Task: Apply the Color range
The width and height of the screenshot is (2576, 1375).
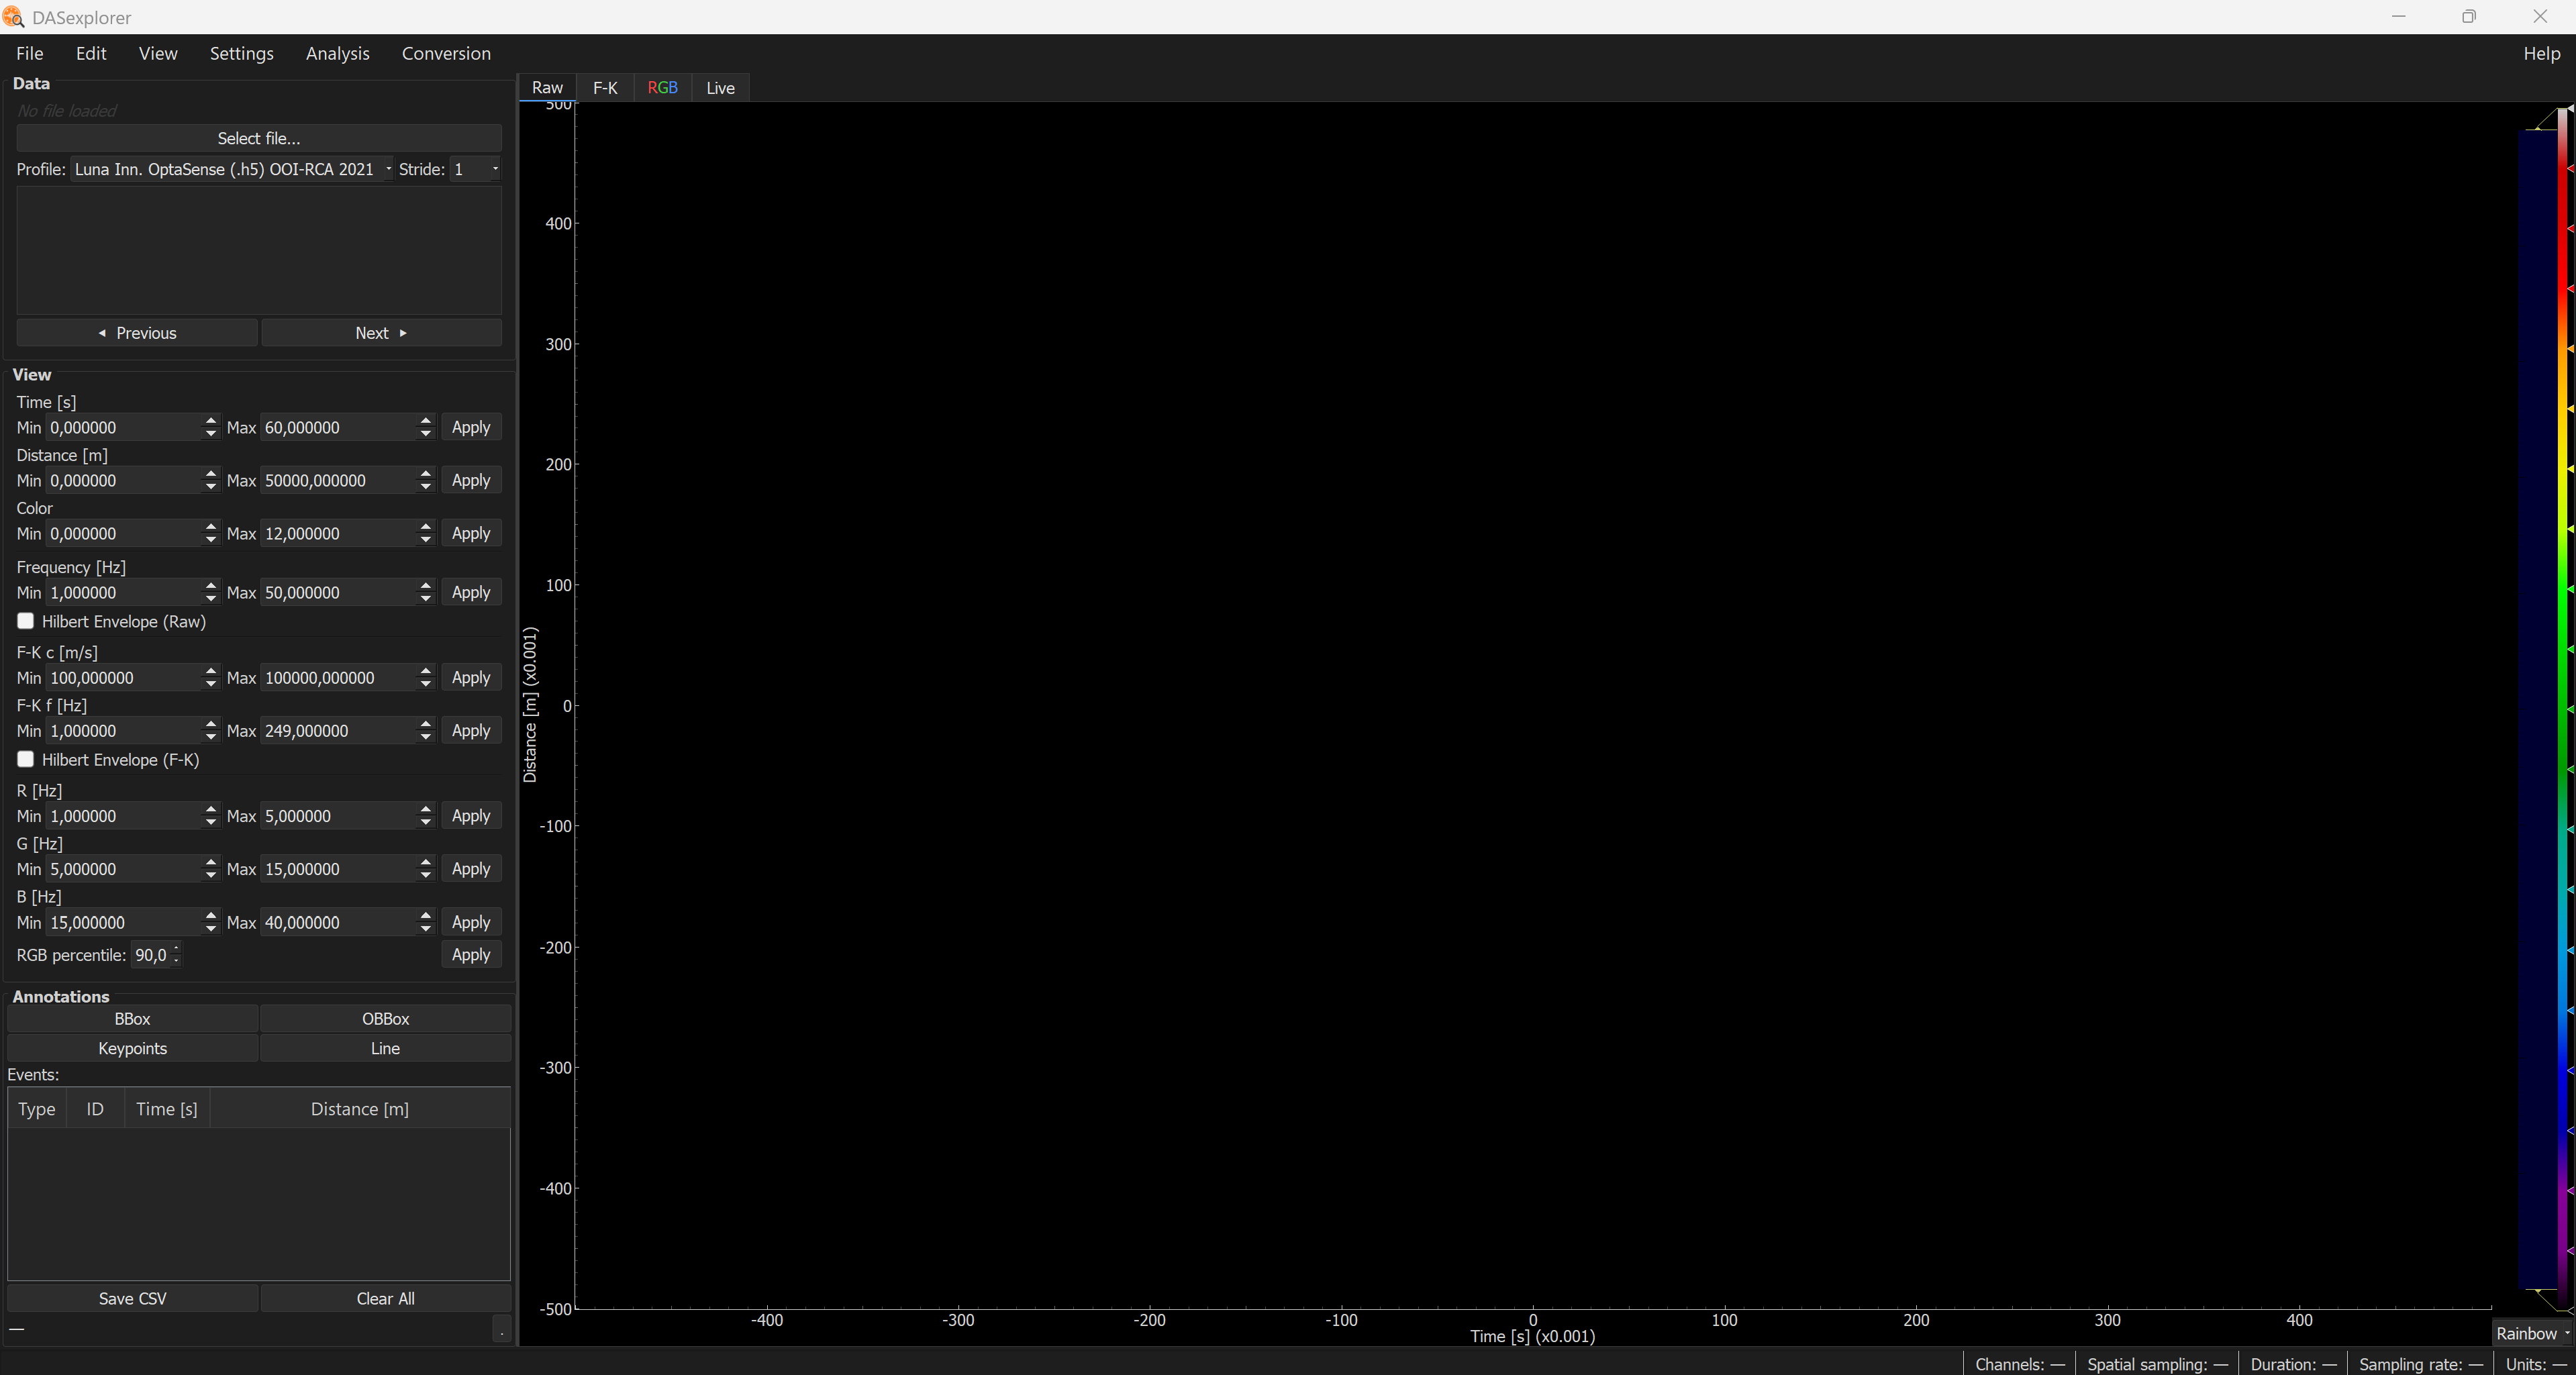Action: pyautogui.click(x=471, y=534)
